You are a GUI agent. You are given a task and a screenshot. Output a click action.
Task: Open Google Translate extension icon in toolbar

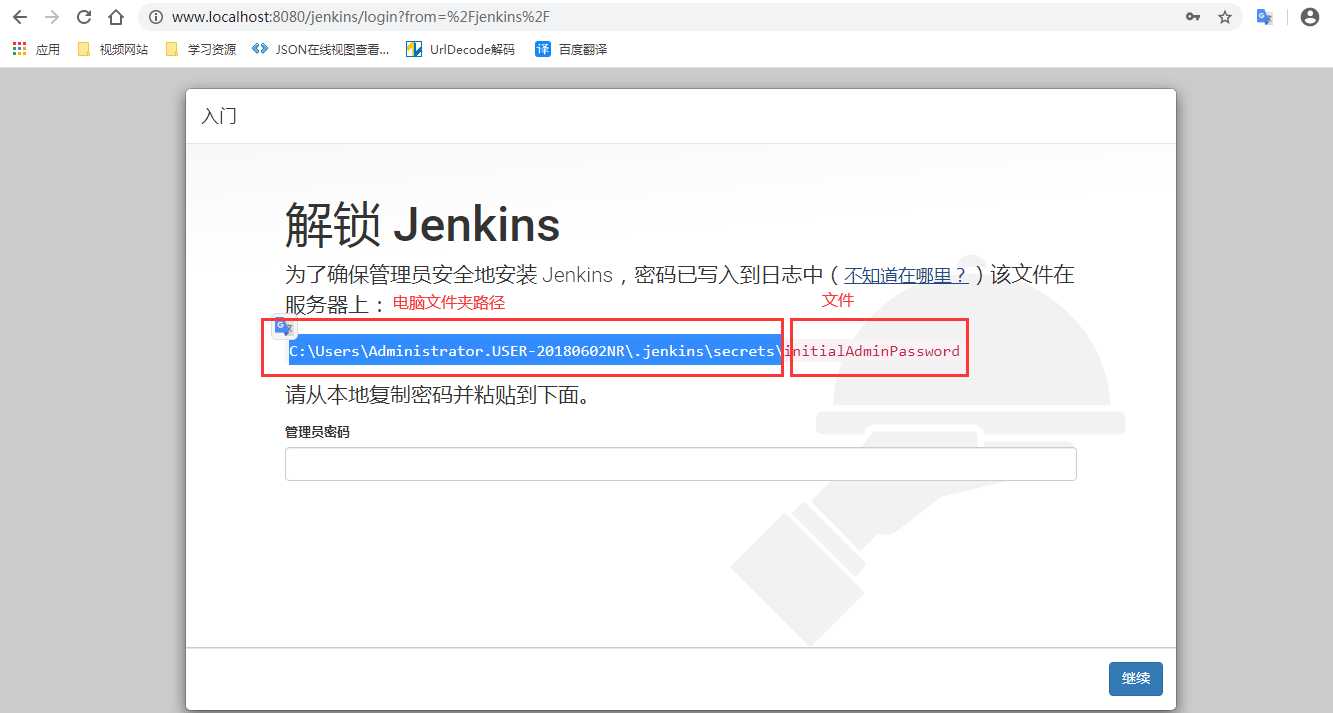pos(1265,17)
